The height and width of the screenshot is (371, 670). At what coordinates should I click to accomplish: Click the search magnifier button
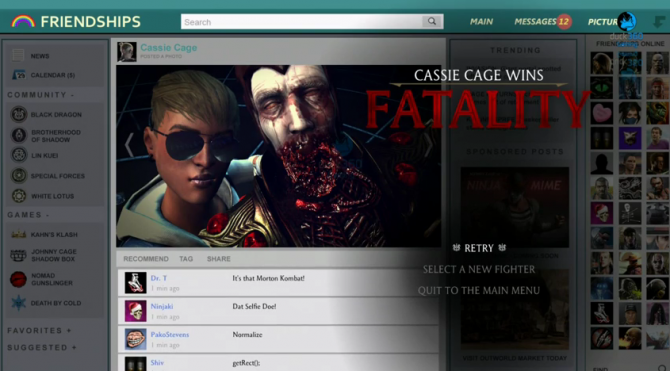click(x=432, y=21)
